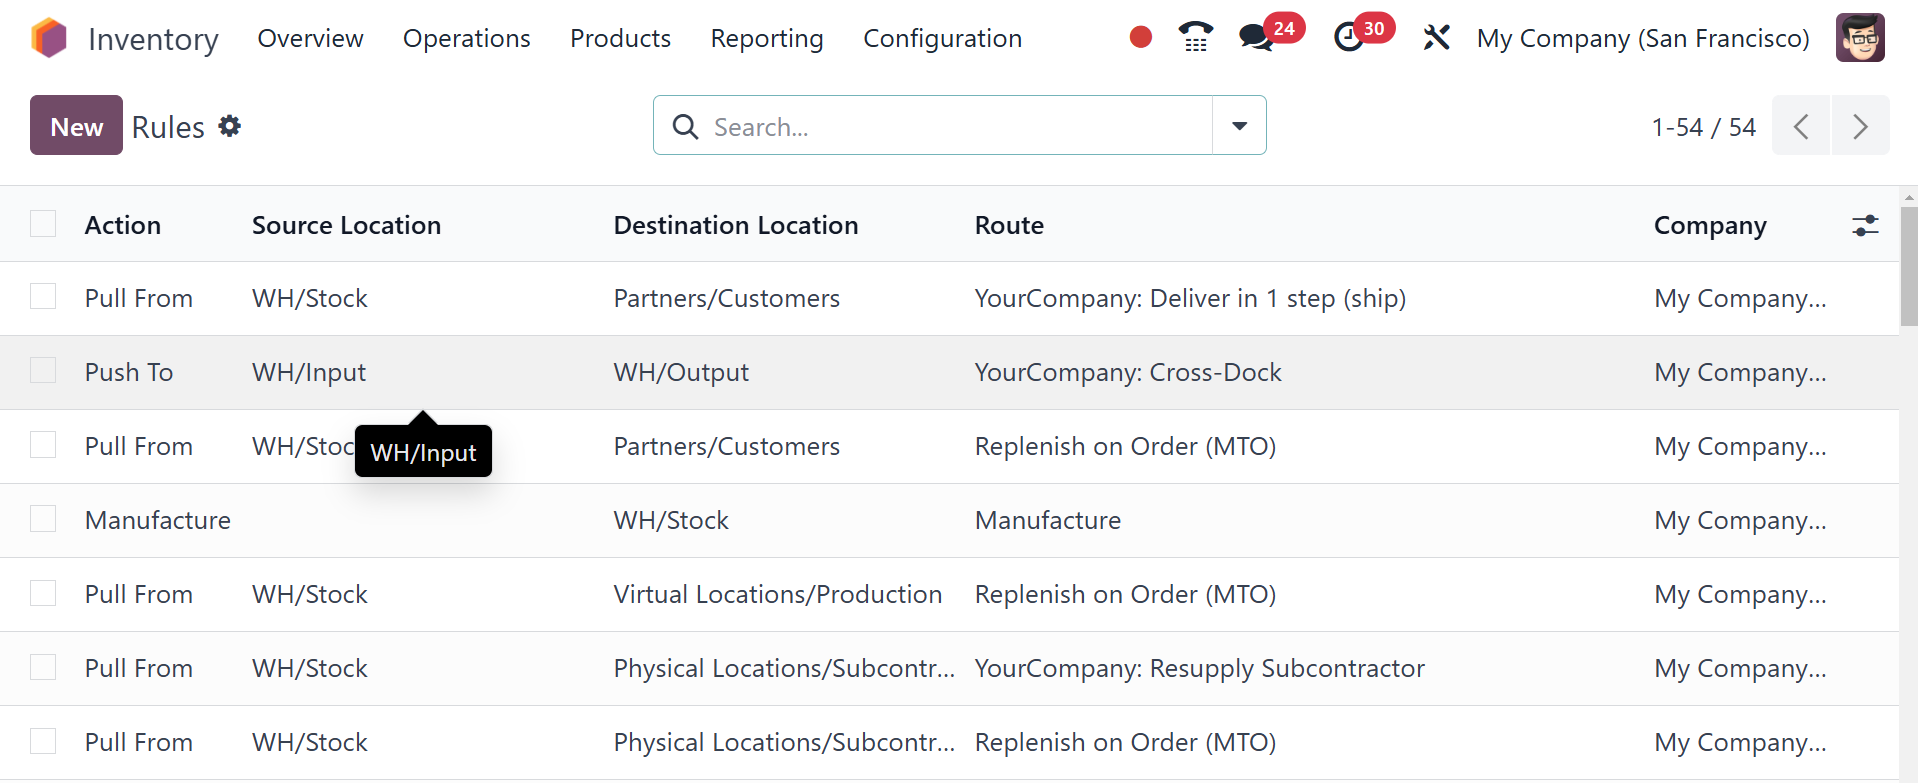Toggle the select-all rows checkbox
Viewport: 1918px width, 783px height.
43,224
